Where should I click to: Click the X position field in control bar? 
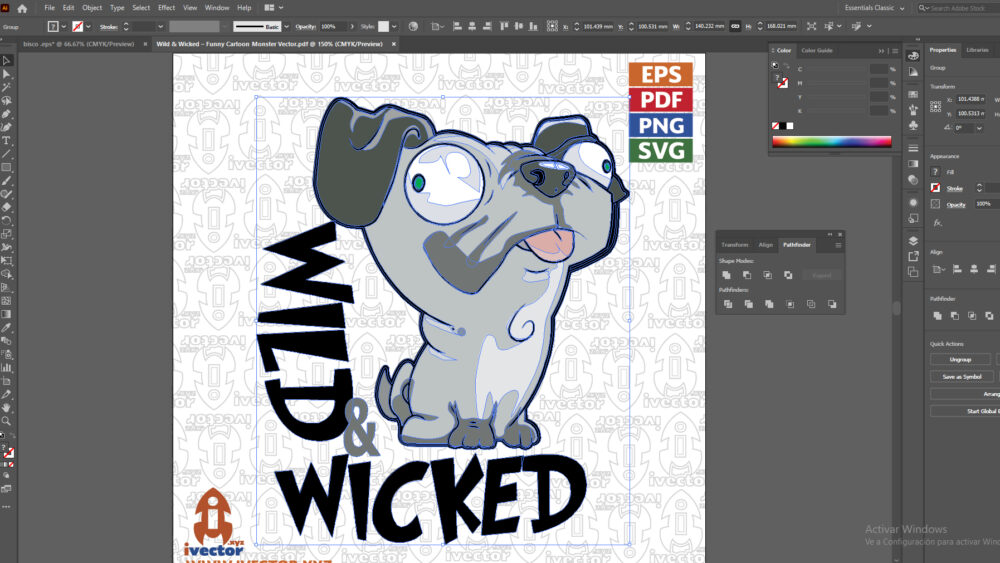[x=598, y=26]
